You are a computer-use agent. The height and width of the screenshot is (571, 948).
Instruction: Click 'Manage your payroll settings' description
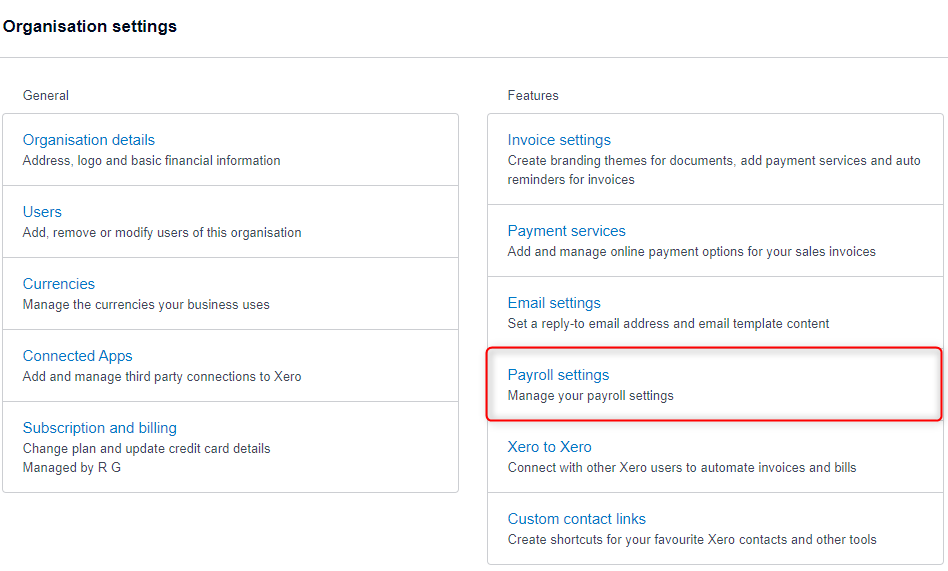pyautogui.click(x=591, y=396)
